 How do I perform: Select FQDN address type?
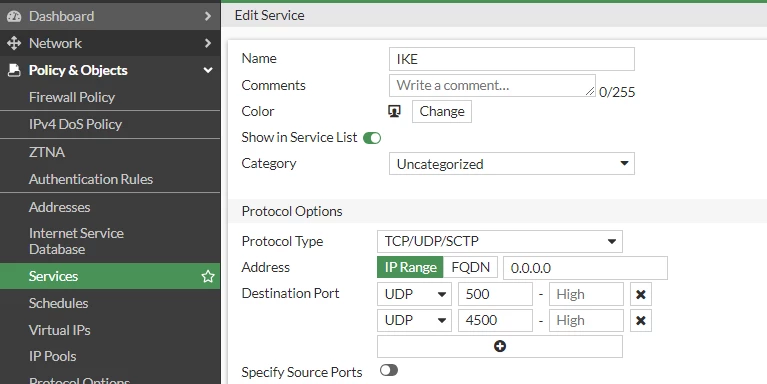click(470, 268)
